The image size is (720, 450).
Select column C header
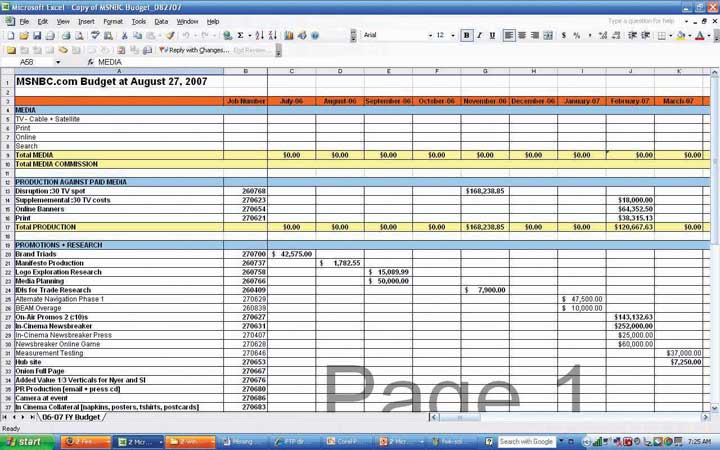(292, 71)
